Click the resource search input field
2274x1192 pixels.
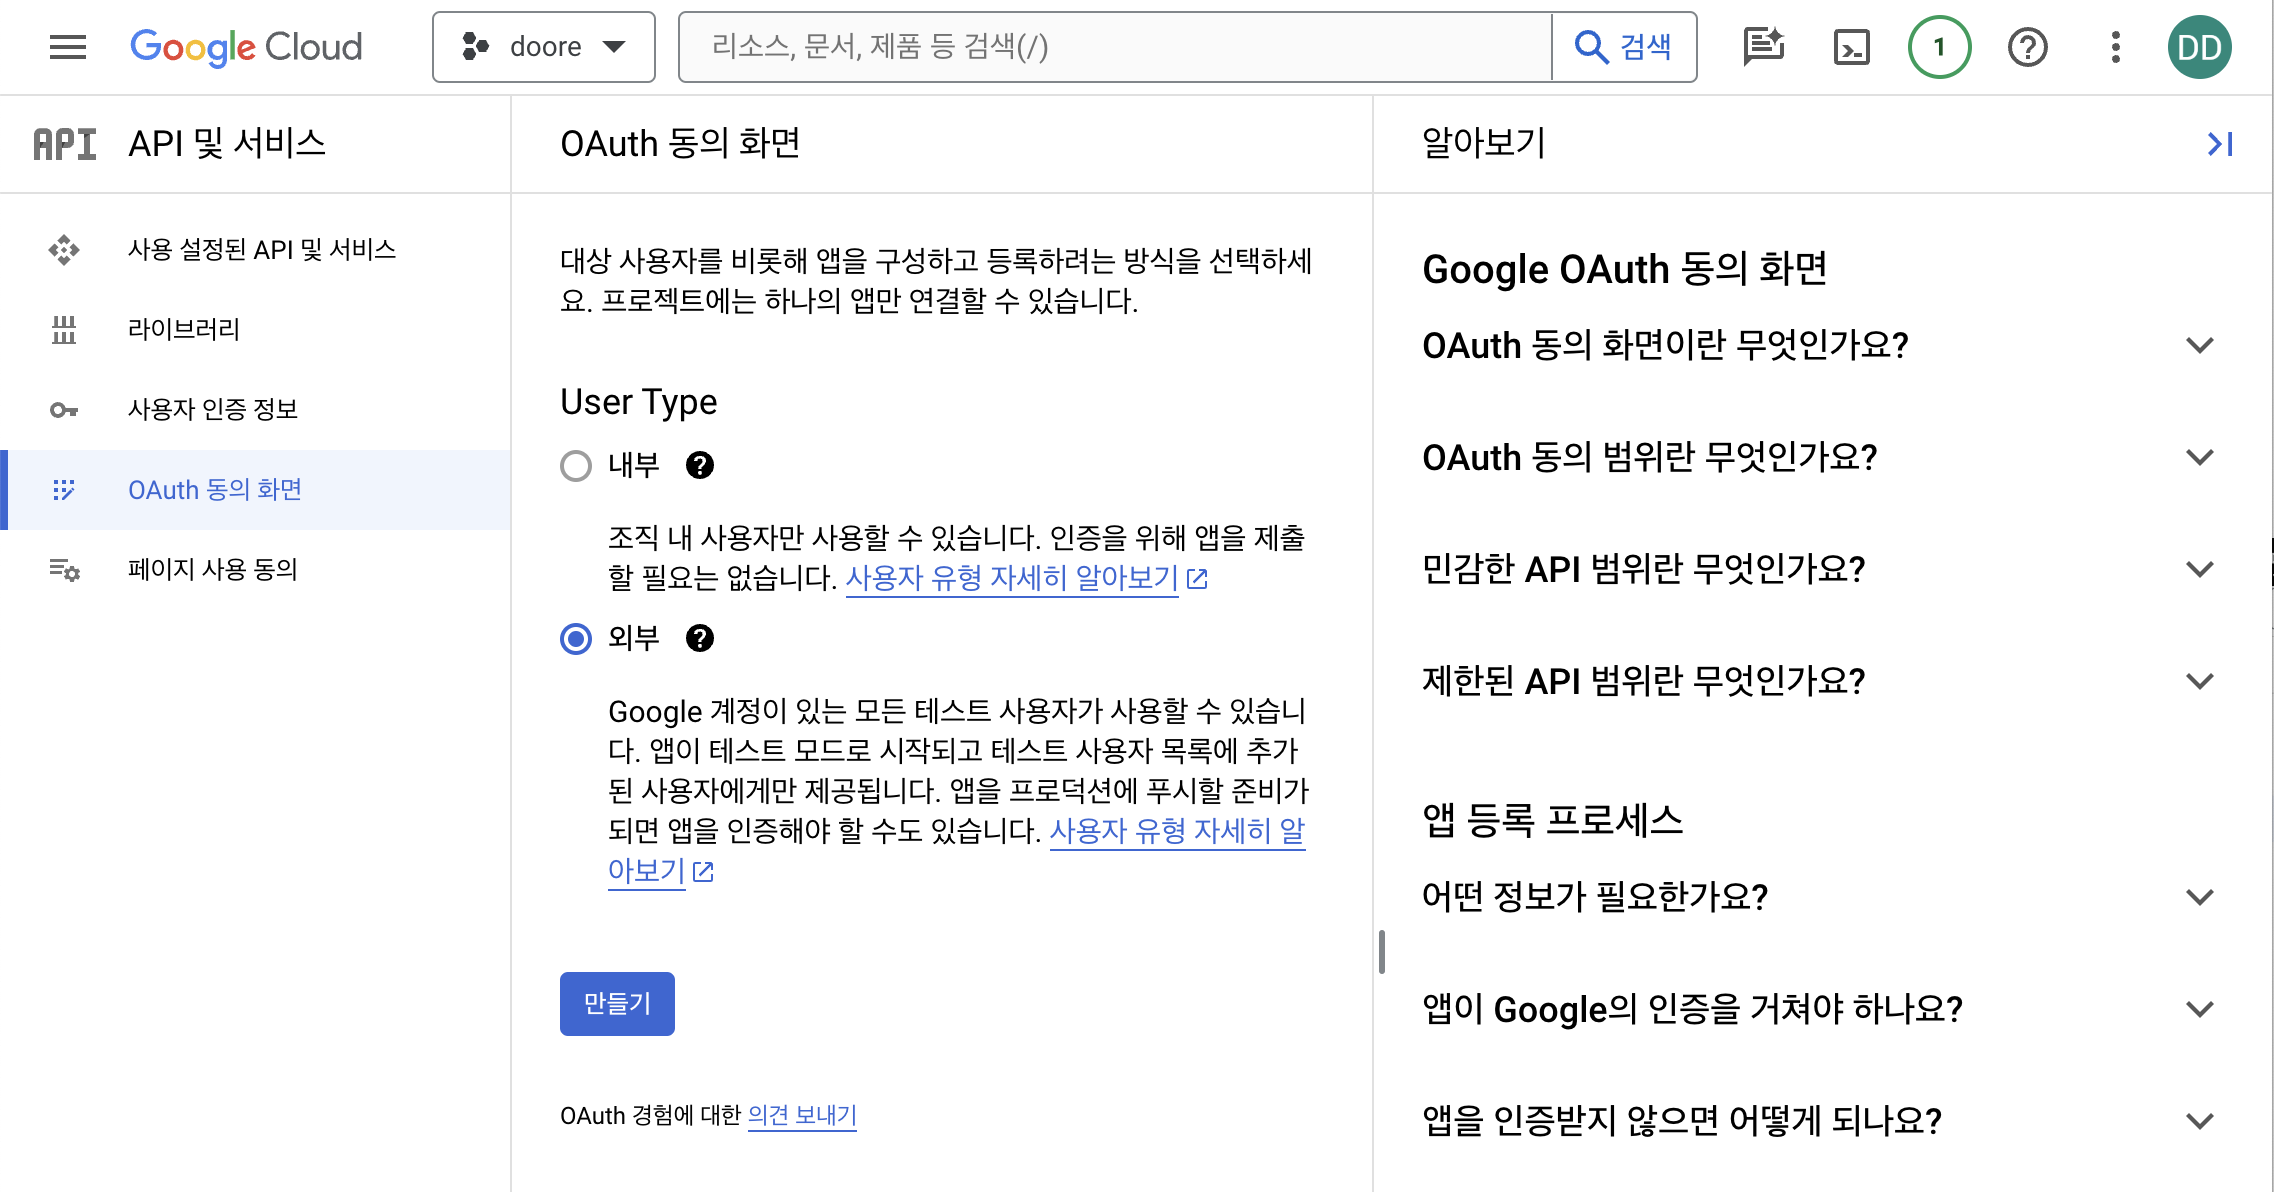point(1115,47)
